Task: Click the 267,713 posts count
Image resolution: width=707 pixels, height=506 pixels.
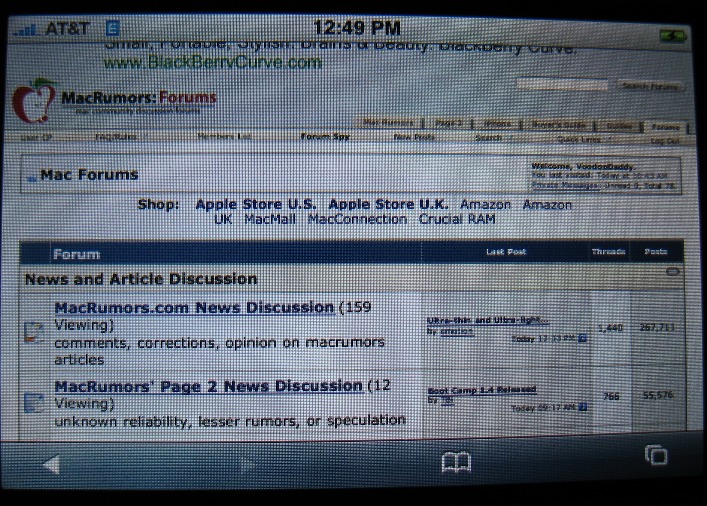Action: 657,327
